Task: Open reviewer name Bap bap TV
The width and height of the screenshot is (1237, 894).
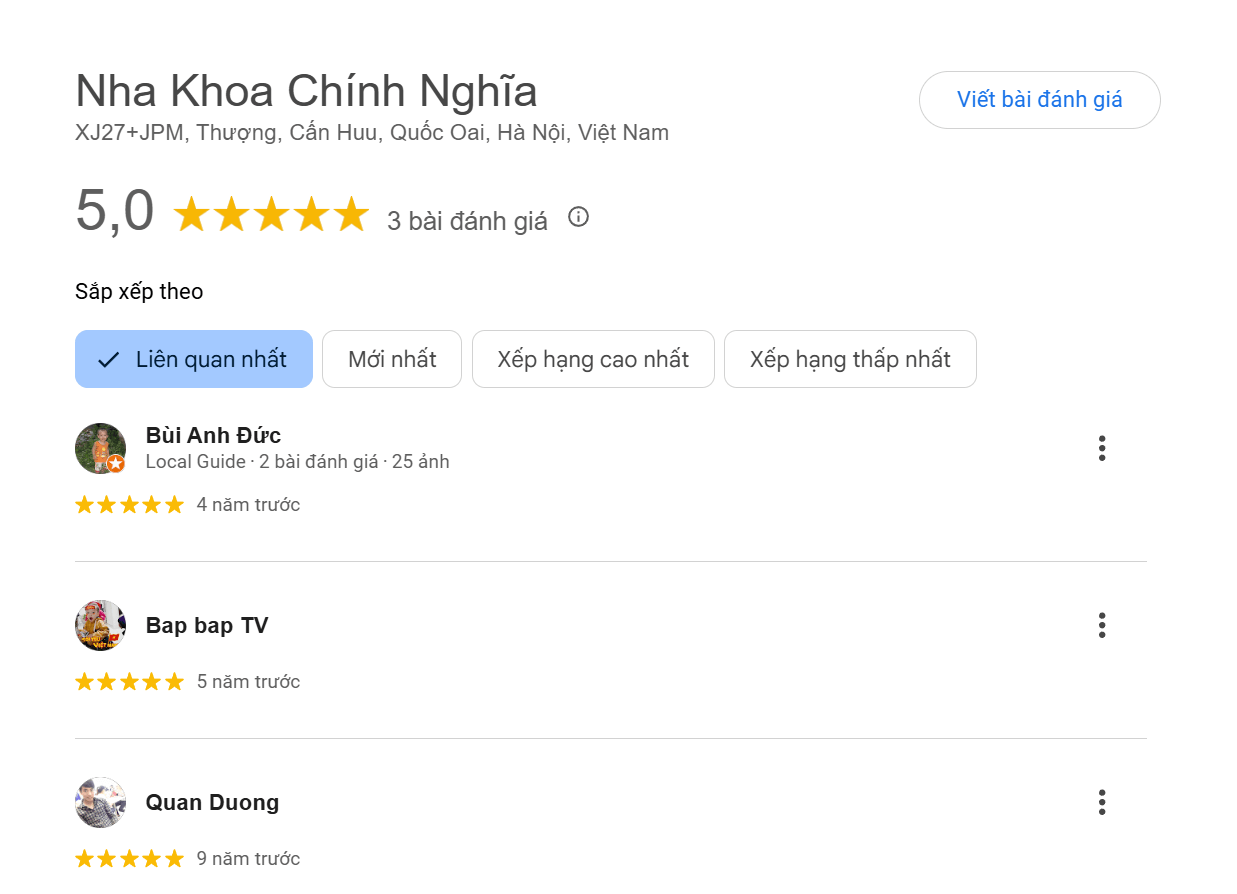Action: click(207, 625)
